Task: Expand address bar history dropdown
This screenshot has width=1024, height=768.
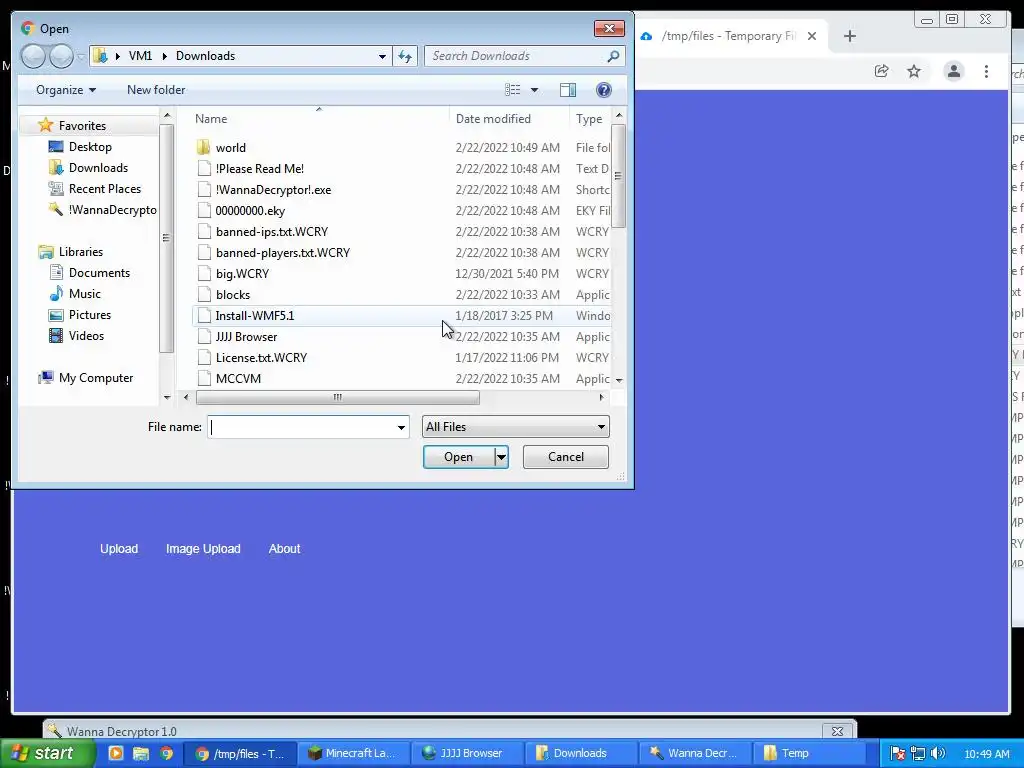Action: click(x=382, y=56)
